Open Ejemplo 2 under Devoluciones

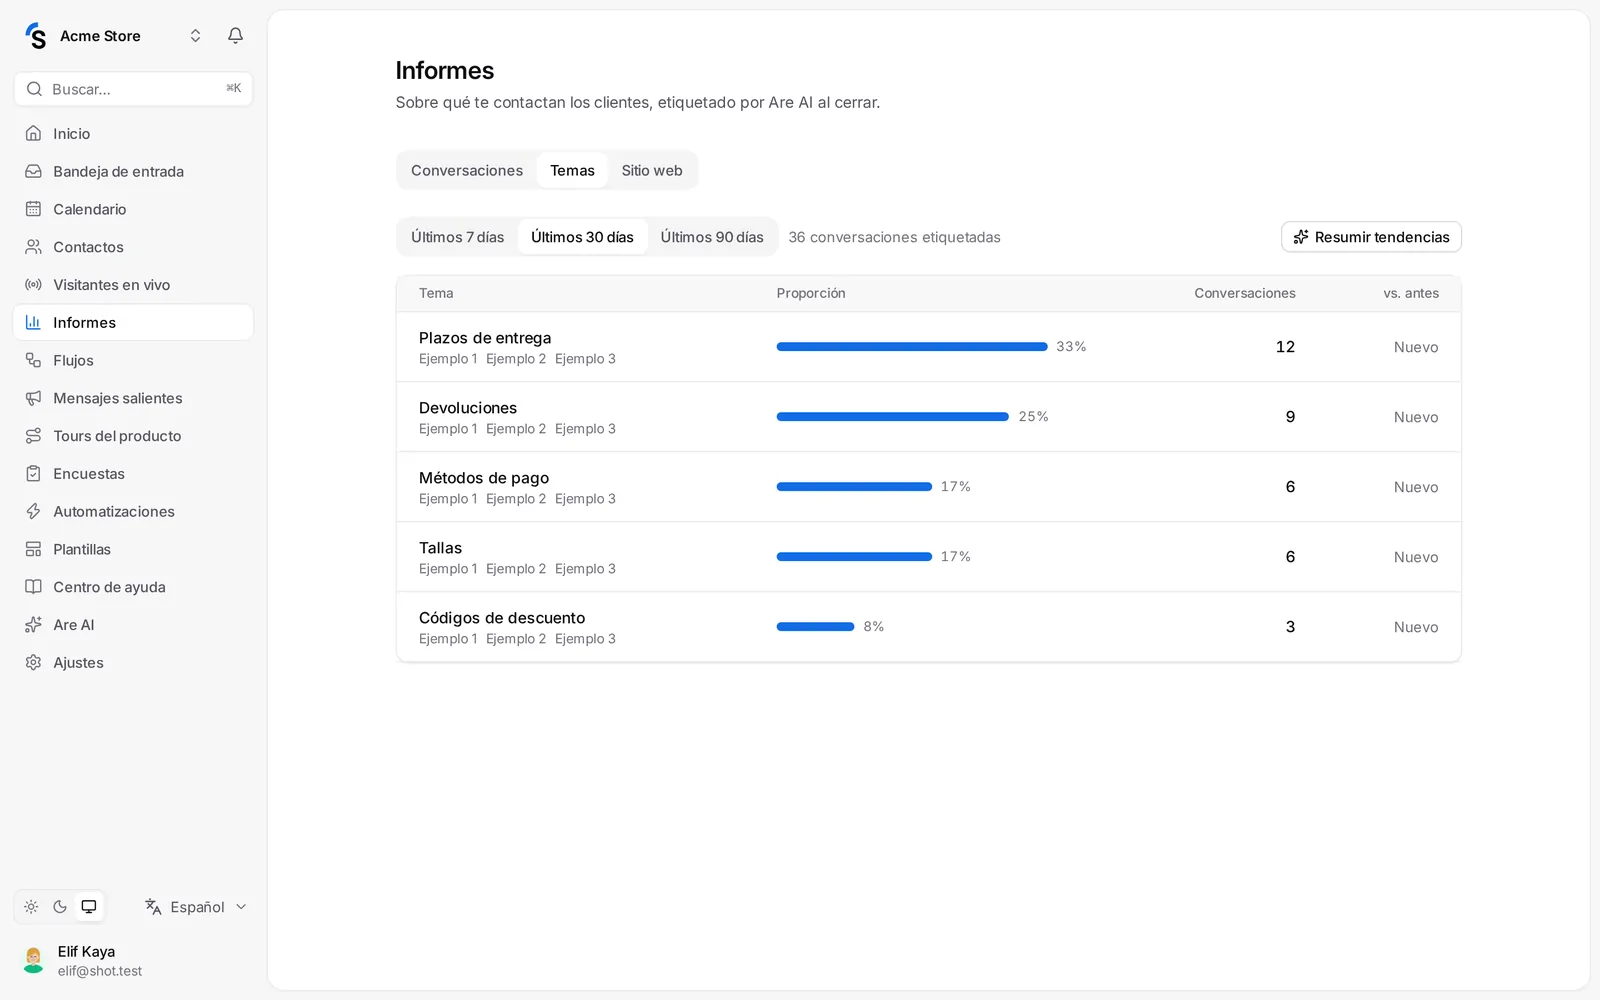click(516, 429)
